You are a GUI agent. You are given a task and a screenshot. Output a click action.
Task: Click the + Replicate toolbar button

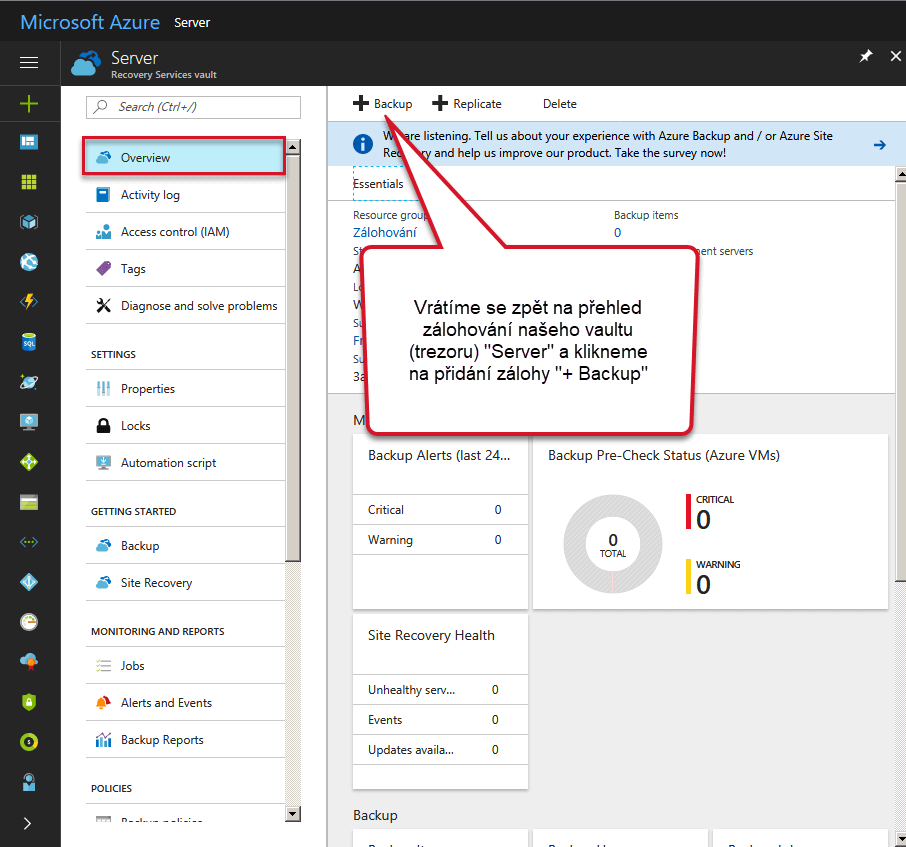(467, 104)
